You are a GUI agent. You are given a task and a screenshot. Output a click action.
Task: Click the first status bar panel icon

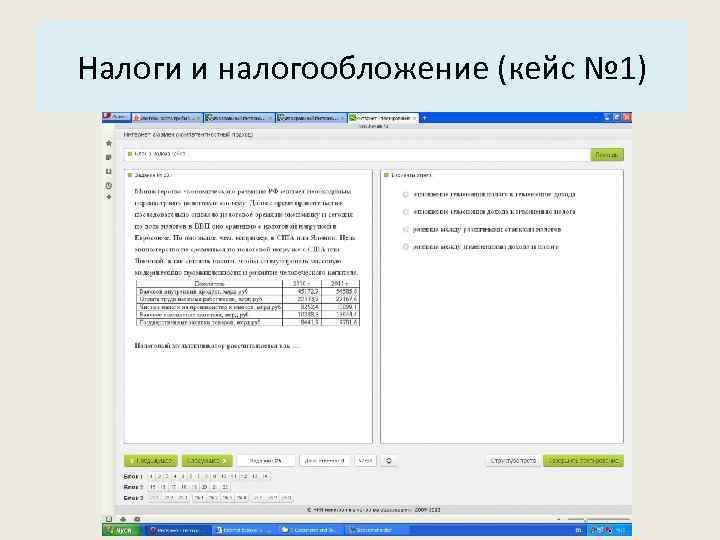coord(109,519)
